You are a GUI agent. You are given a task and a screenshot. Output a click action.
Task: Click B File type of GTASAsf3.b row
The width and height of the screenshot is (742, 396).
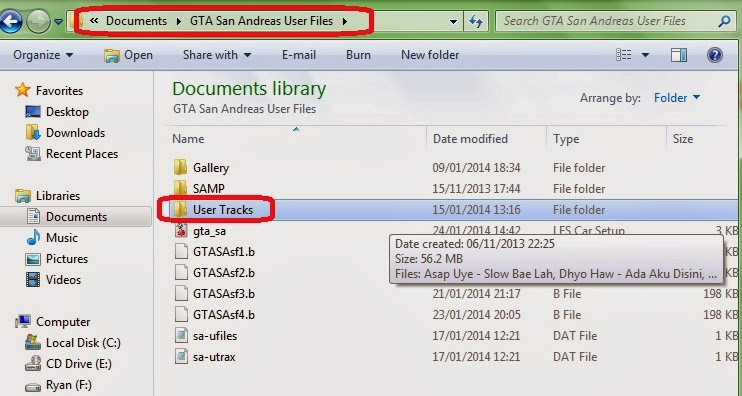click(566, 294)
